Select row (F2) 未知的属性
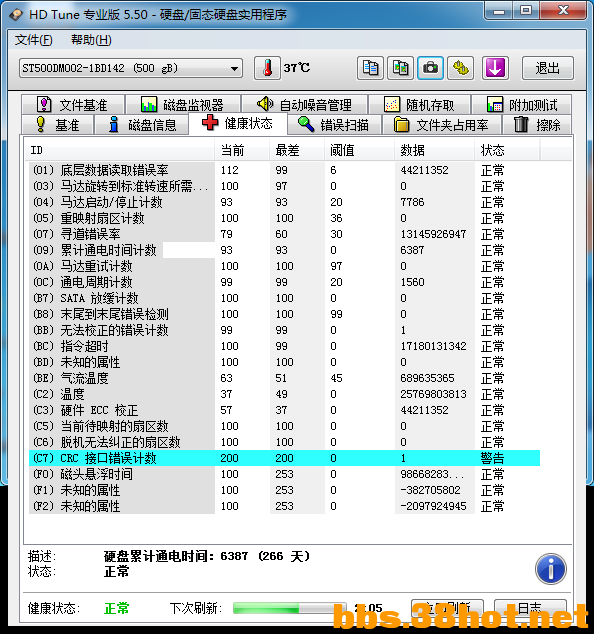Image resolution: width=594 pixels, height=634 pixels. point(284,506)
